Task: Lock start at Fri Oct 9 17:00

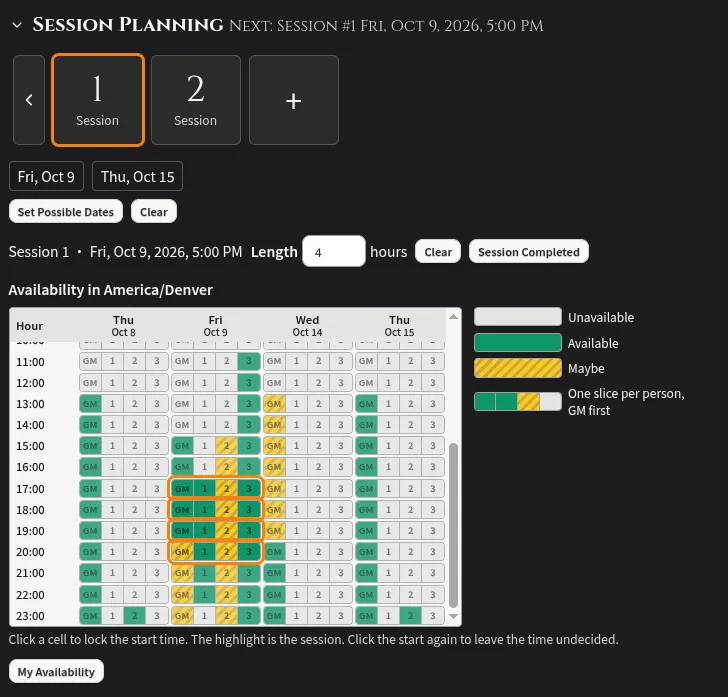Action: point(215,489)
